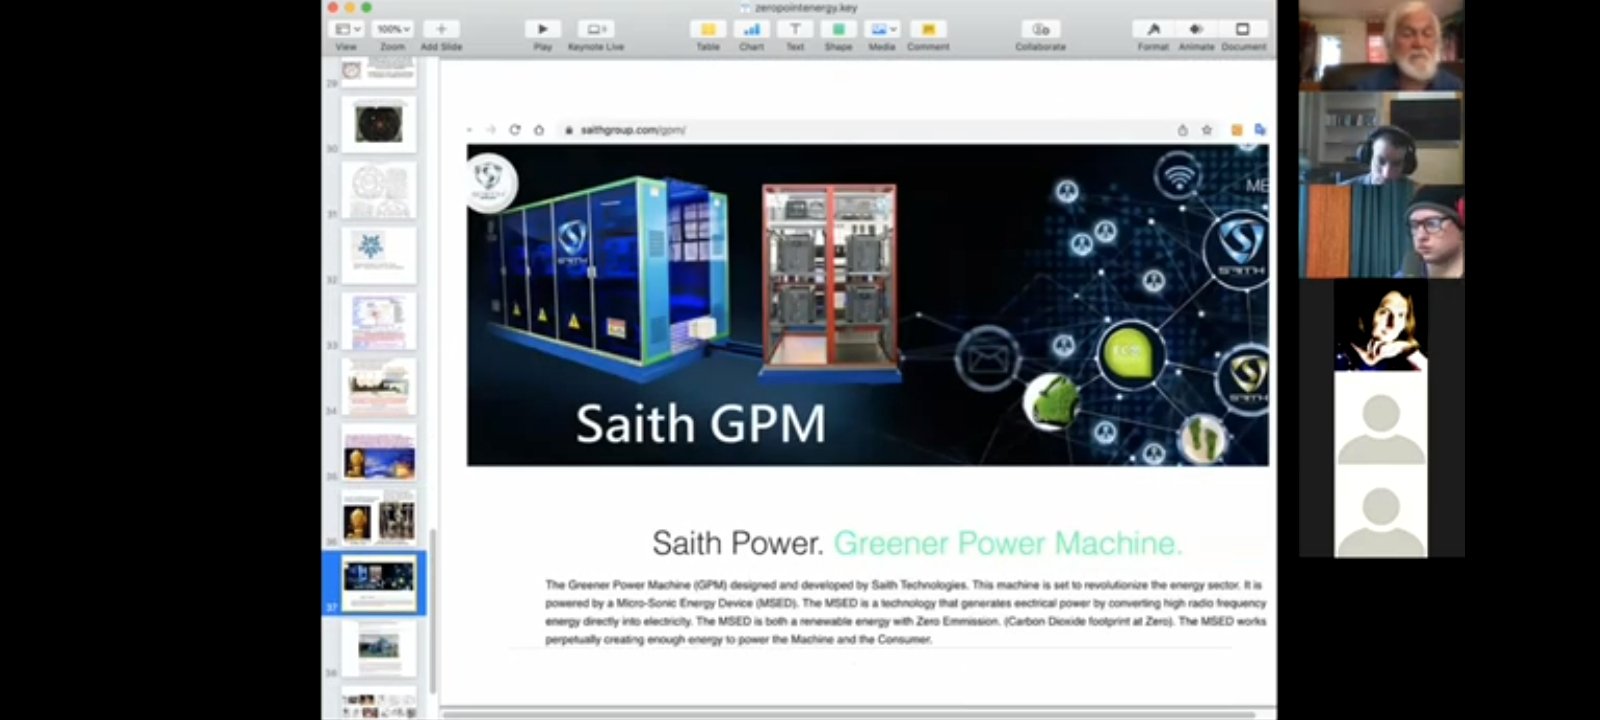Select the Saith GPM banner image

pos(867,305)
